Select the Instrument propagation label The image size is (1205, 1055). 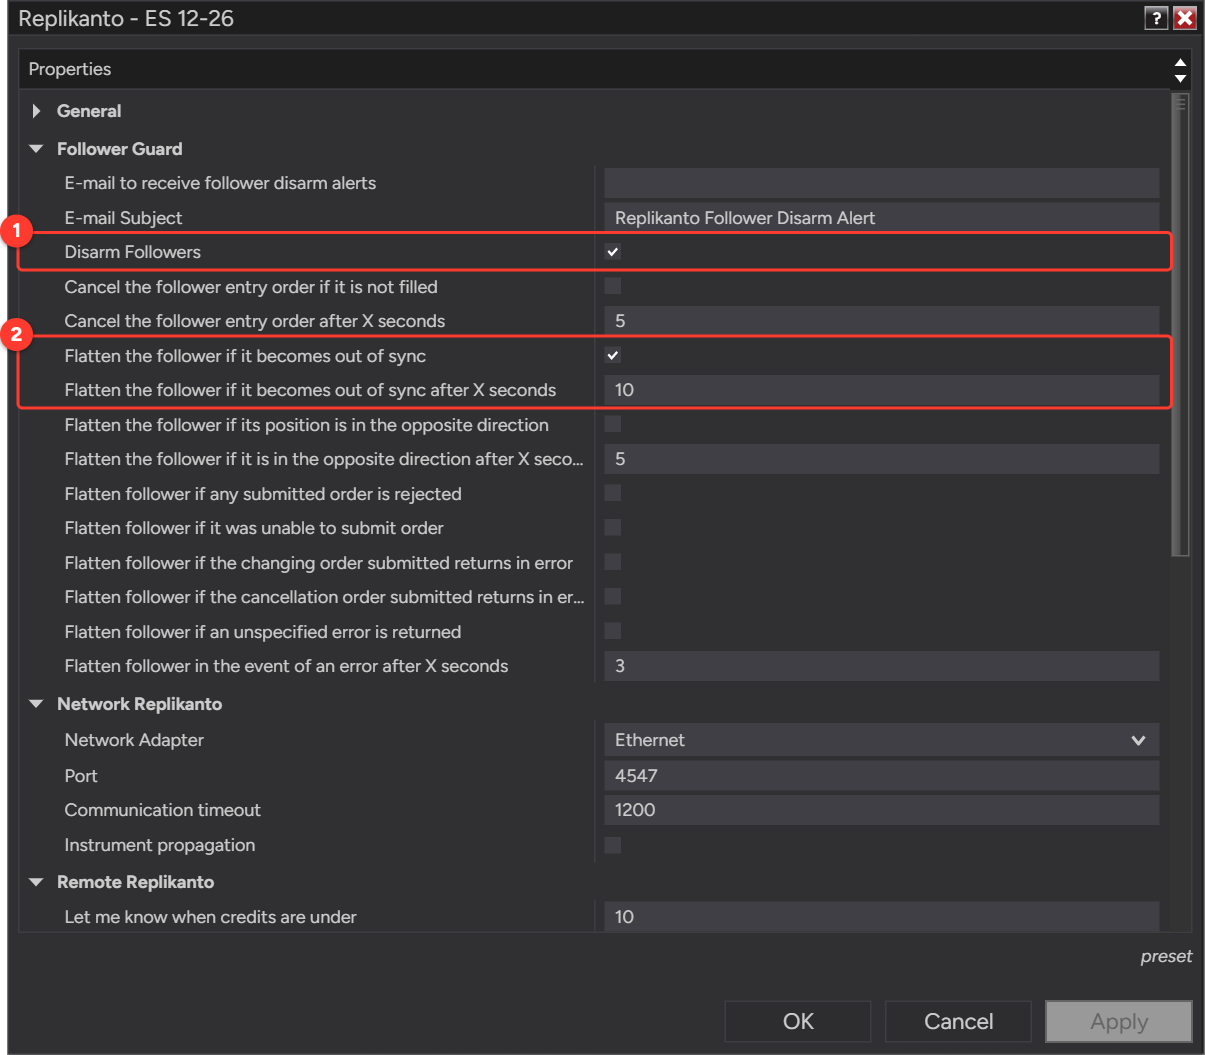(x=160, y=845)
